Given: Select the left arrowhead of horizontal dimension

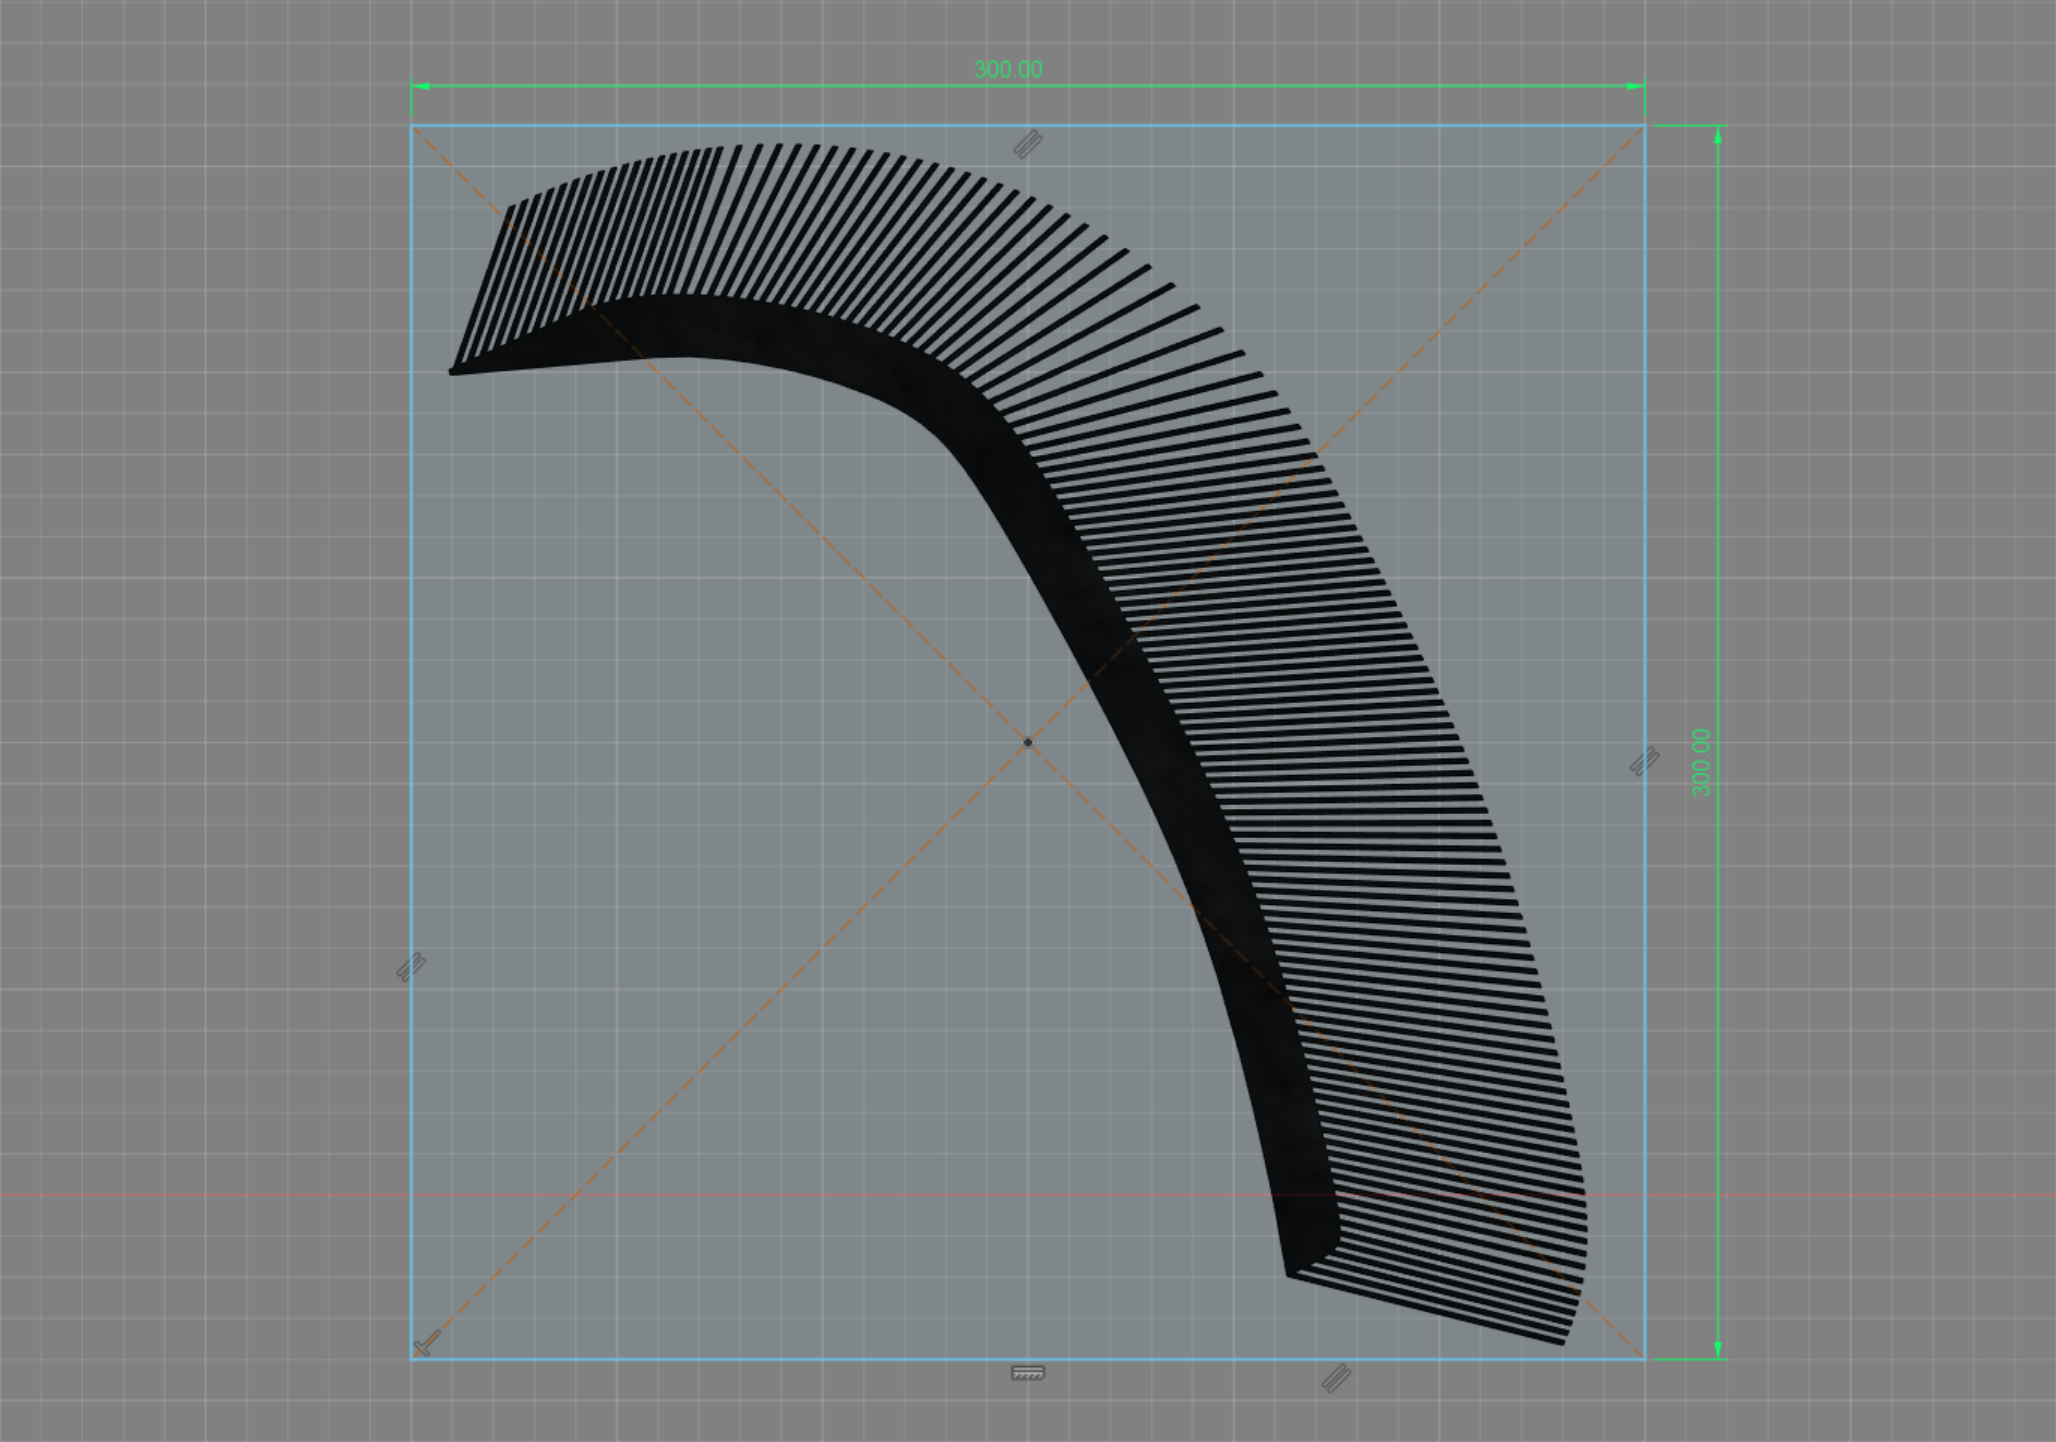Looking at the screenshot, I should [x=421, y=86].
